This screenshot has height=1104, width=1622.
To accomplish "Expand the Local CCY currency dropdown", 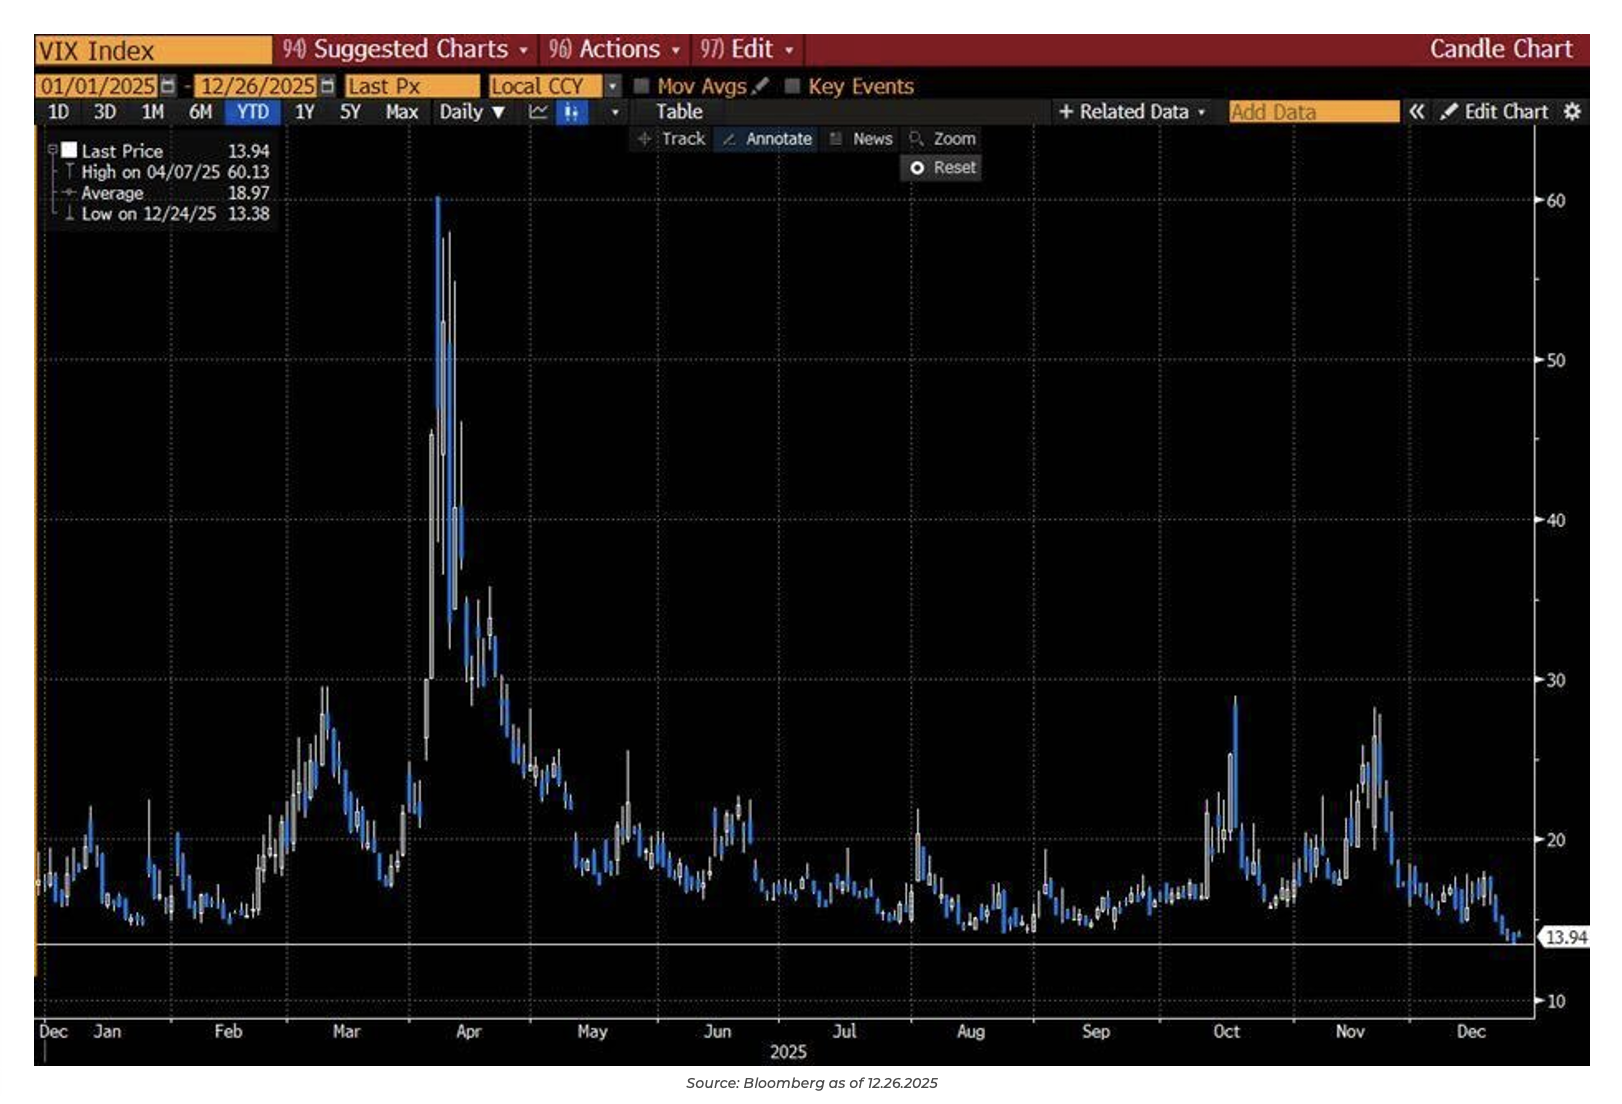I will (x=613, y=86).
